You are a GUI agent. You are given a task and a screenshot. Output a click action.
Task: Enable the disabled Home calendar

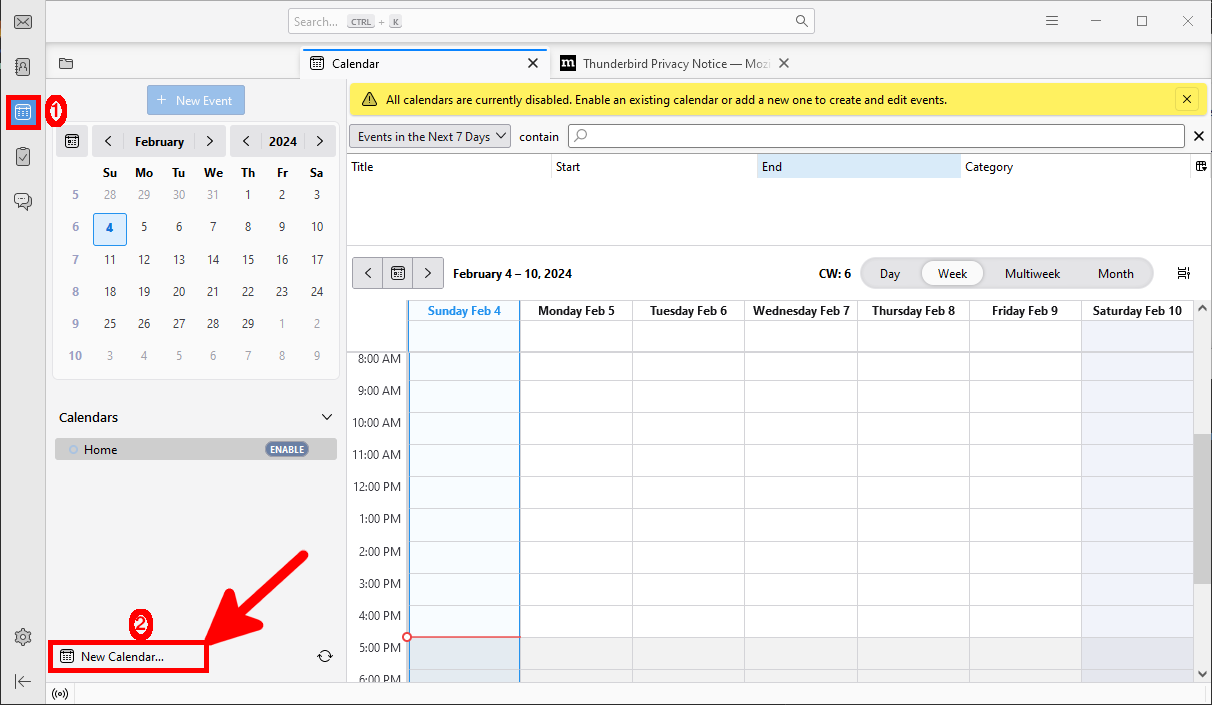click(286, 449)
